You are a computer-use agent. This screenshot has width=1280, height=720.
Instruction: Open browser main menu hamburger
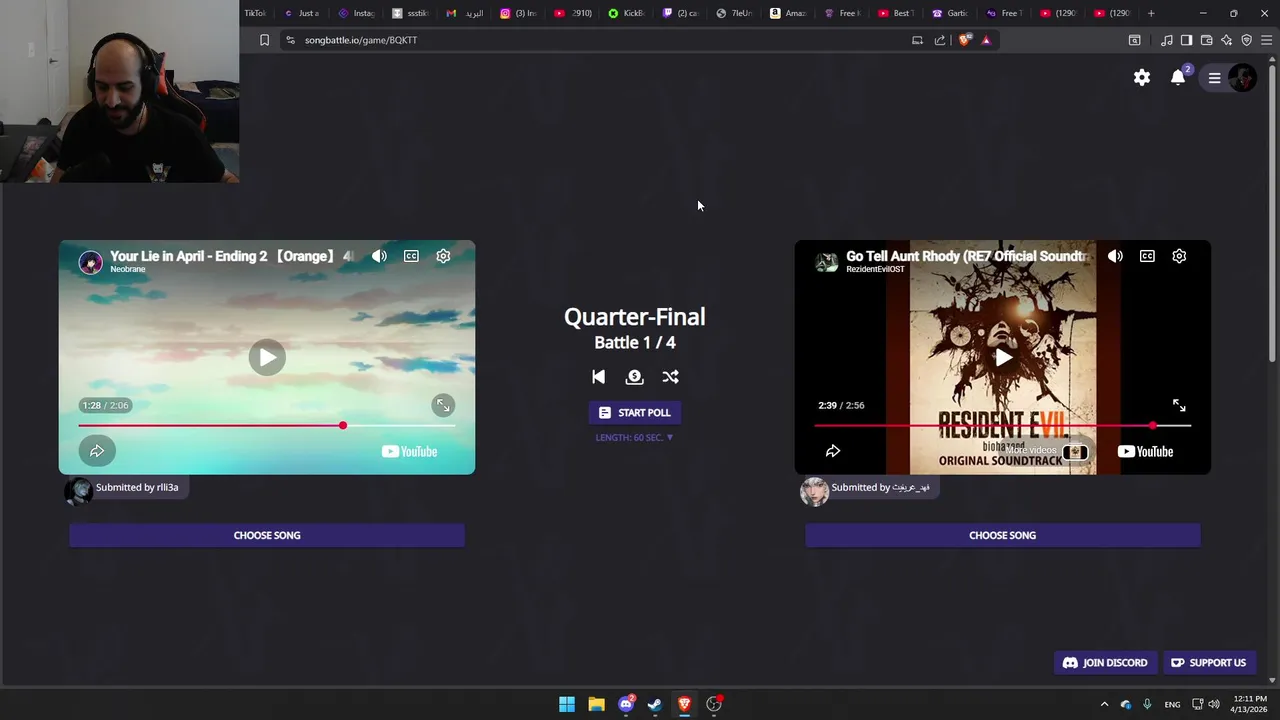click(1267, 40)
